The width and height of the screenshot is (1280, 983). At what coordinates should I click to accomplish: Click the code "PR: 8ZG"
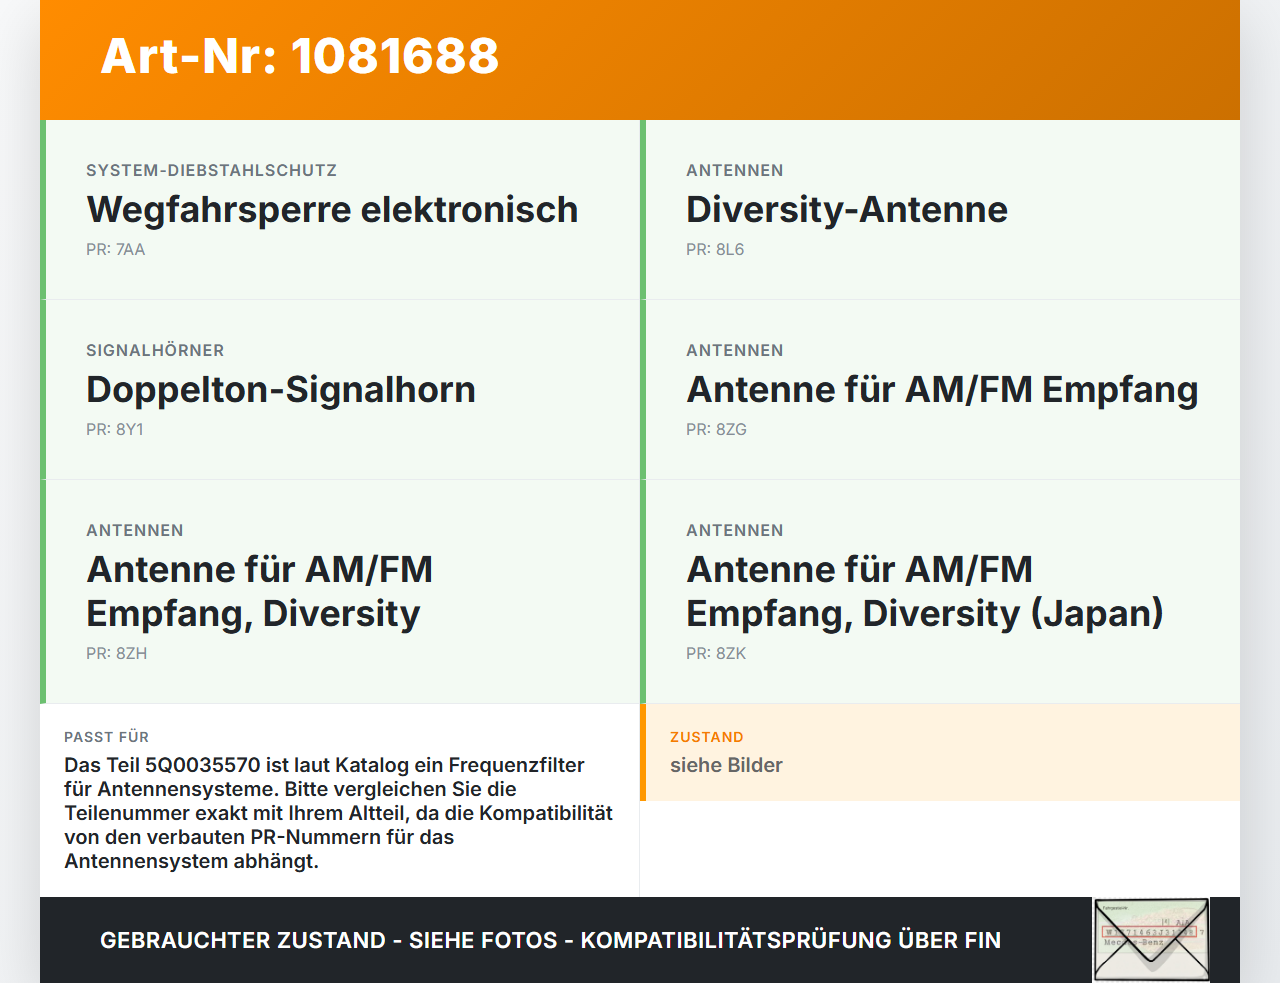(x=716, y=429)
